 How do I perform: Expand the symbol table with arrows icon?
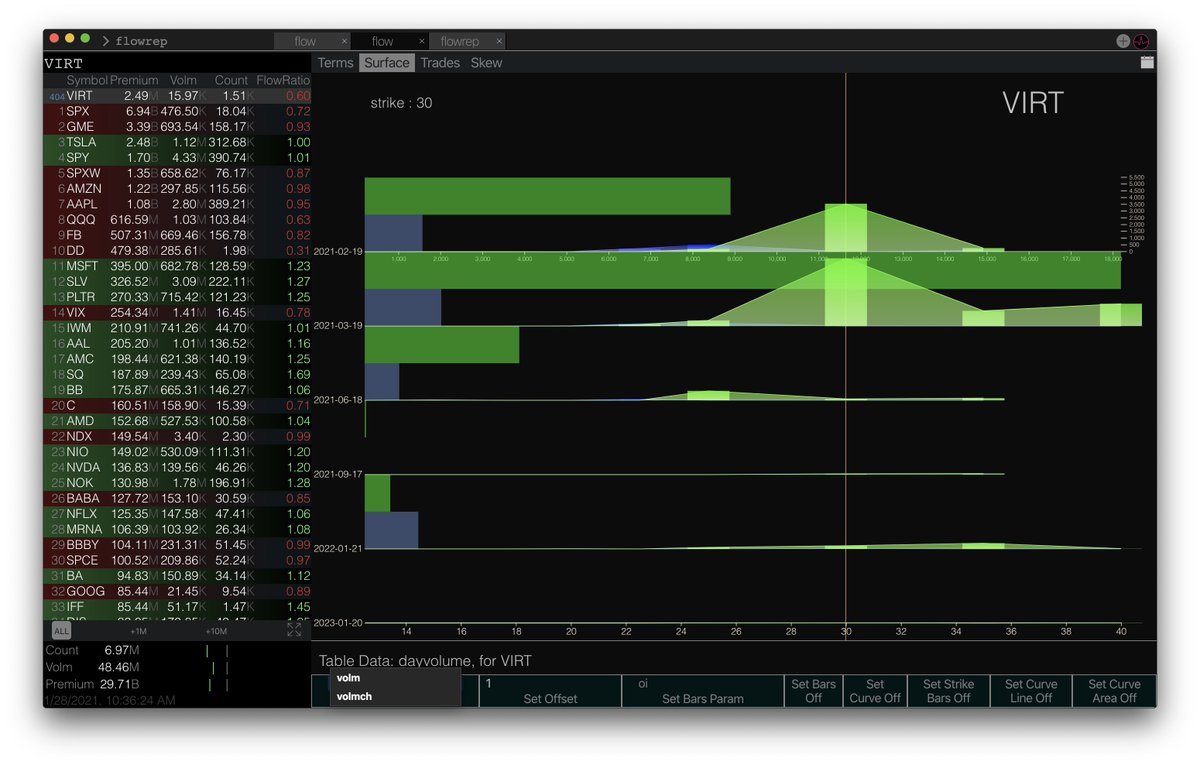tap(294, 630)
